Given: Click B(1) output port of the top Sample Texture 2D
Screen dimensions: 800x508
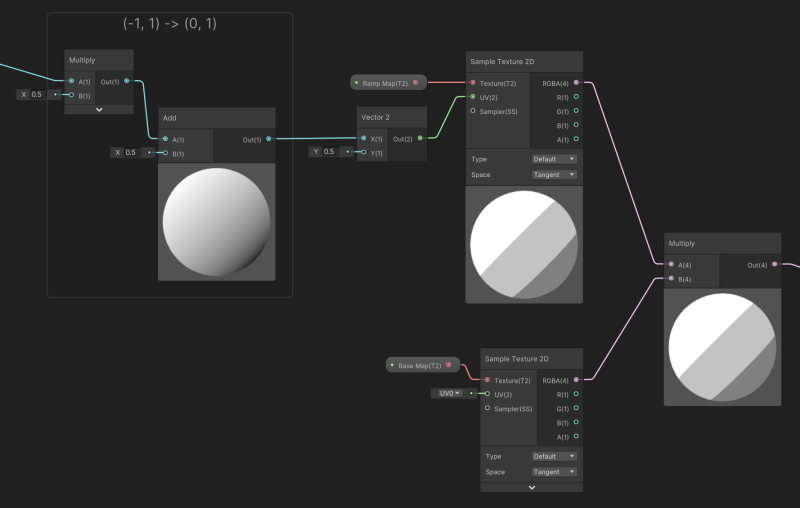Looking at the screenshot, I should click(x=576, y=125).
